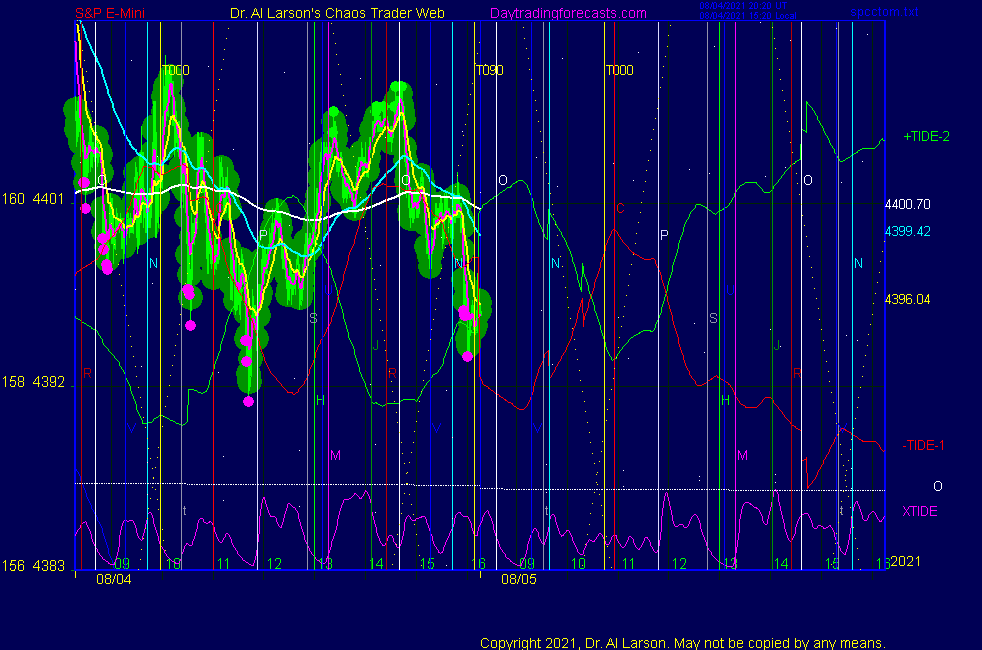Click the 08/04/2021 15:20 Local timestamp
This screenshot has height=650, width=982.
click(x=748, y=16)
